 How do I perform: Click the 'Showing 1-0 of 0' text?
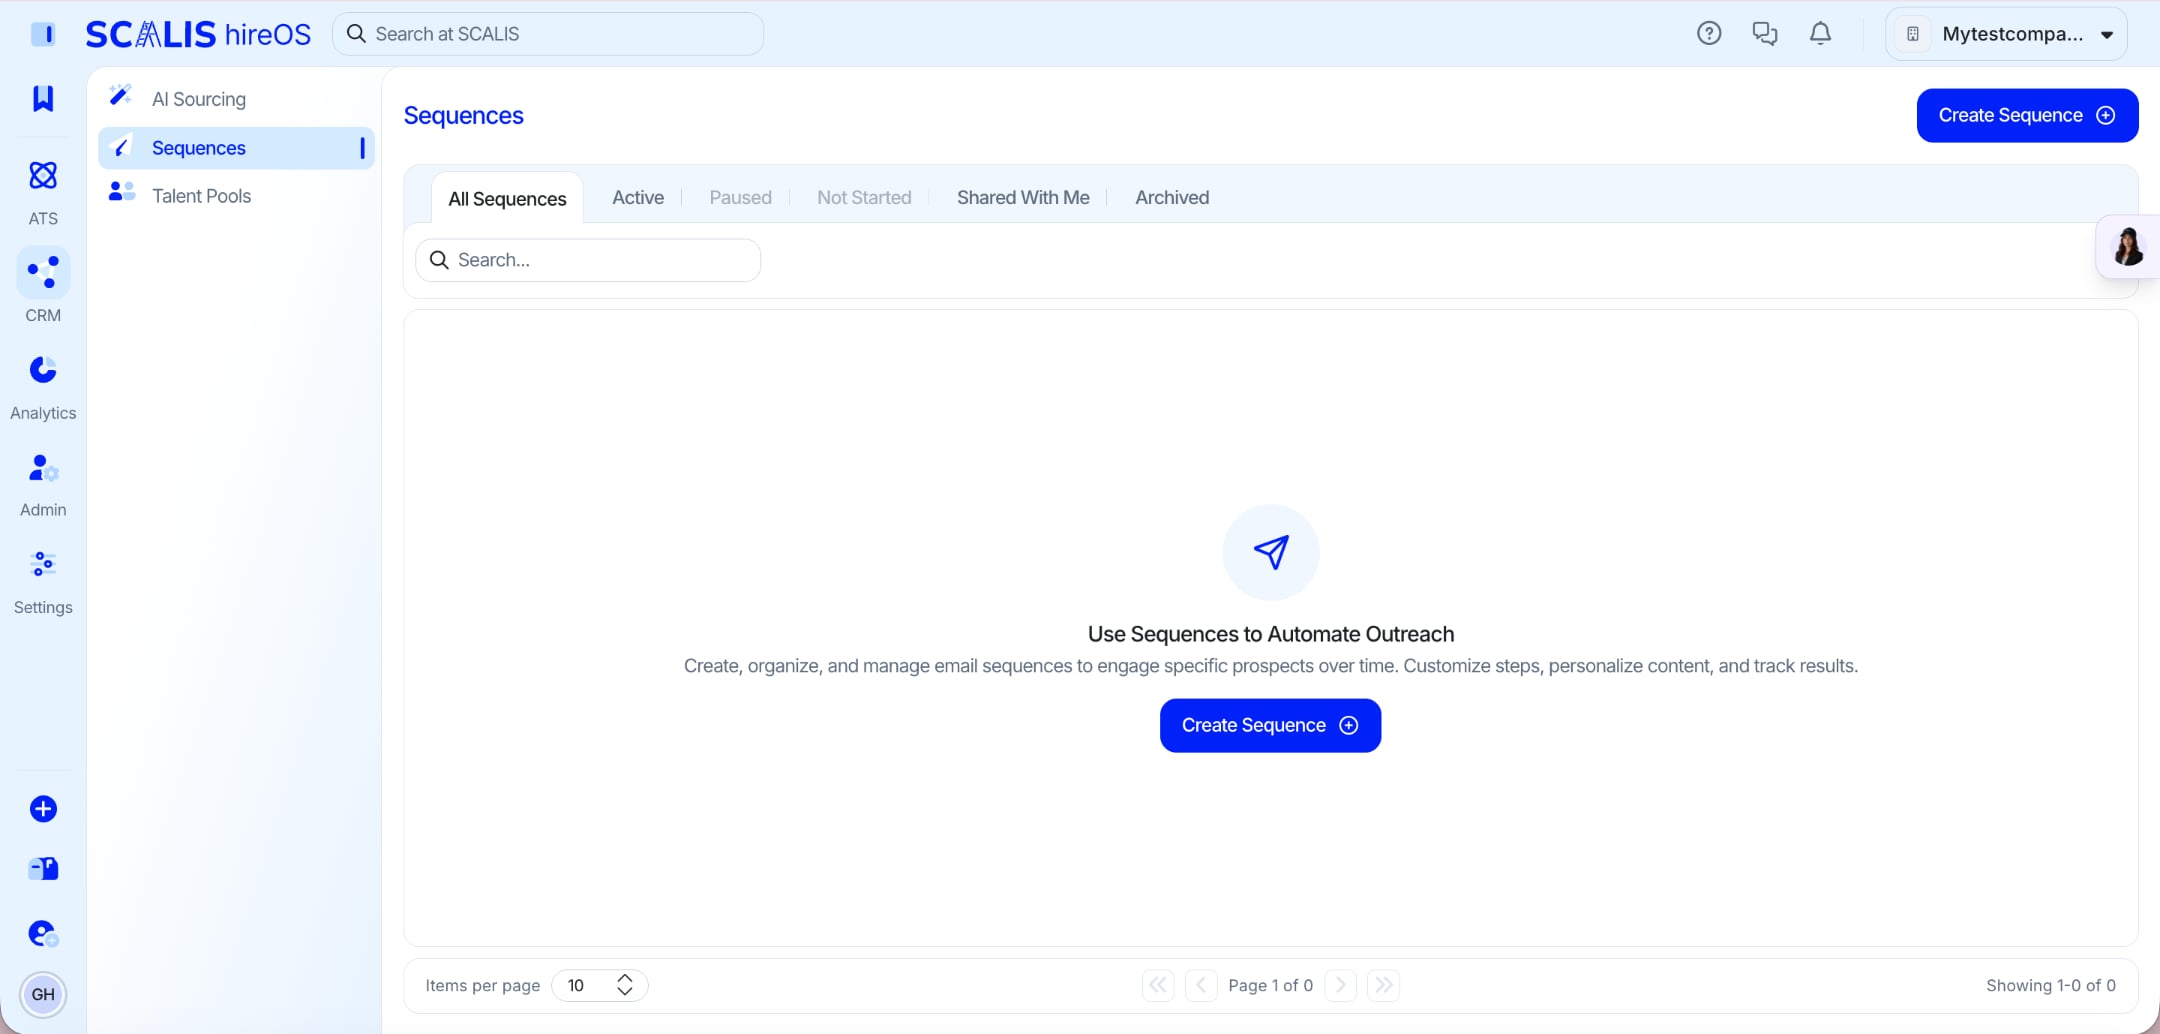pyautogui.click(x=2050, y=985)
